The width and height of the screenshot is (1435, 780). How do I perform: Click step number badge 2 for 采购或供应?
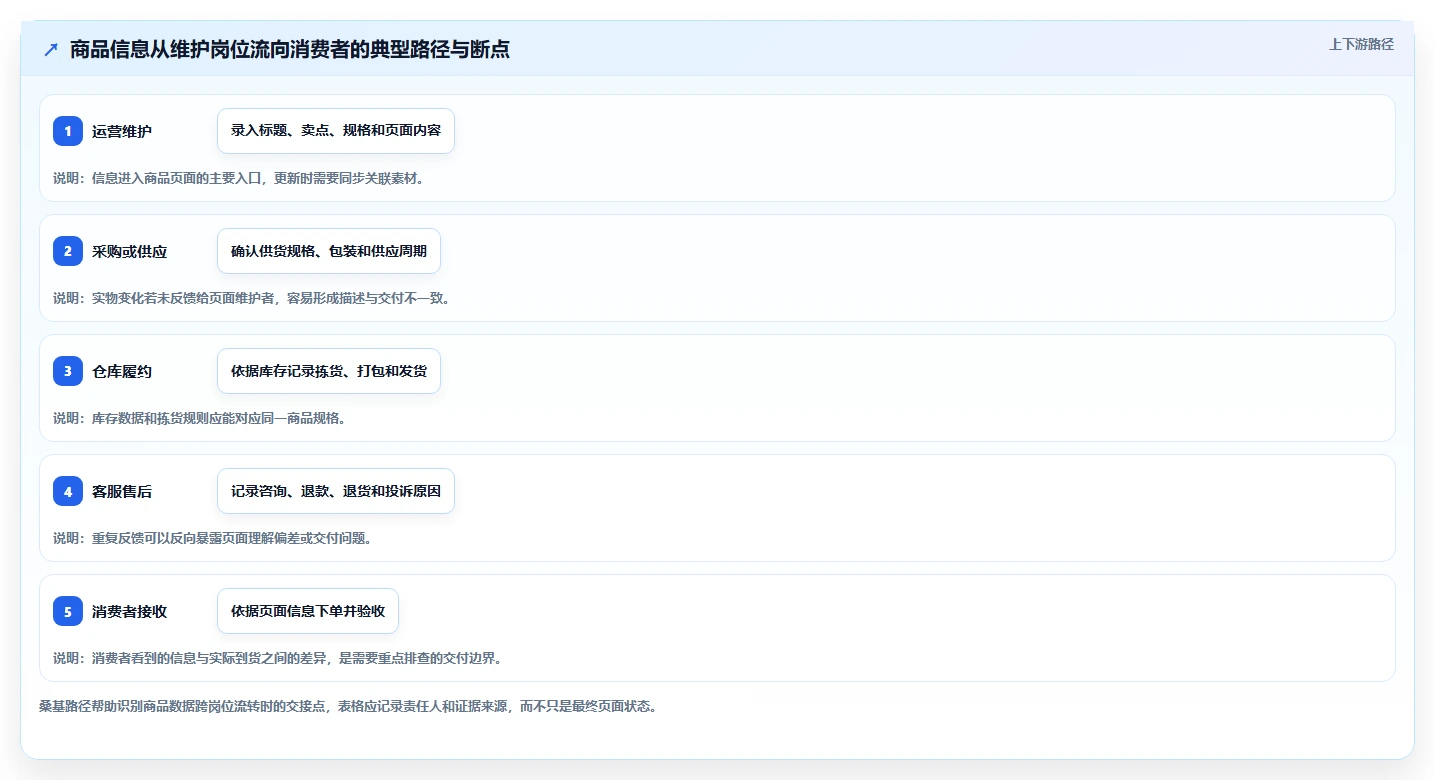(x=68, y=251)
